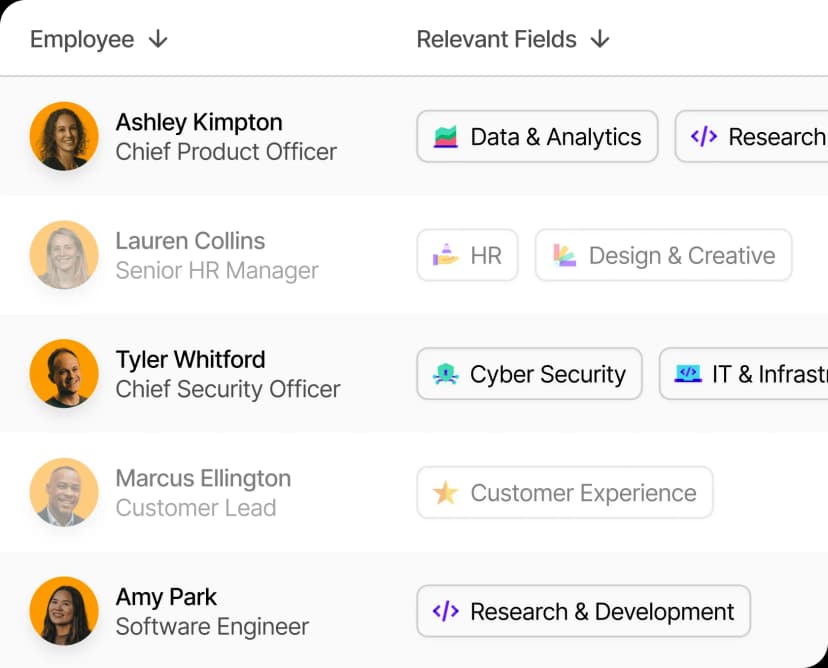Open Ashley Kimpton's profile photo
Viewport: 828px width, 668px height.
pos(64,137)
